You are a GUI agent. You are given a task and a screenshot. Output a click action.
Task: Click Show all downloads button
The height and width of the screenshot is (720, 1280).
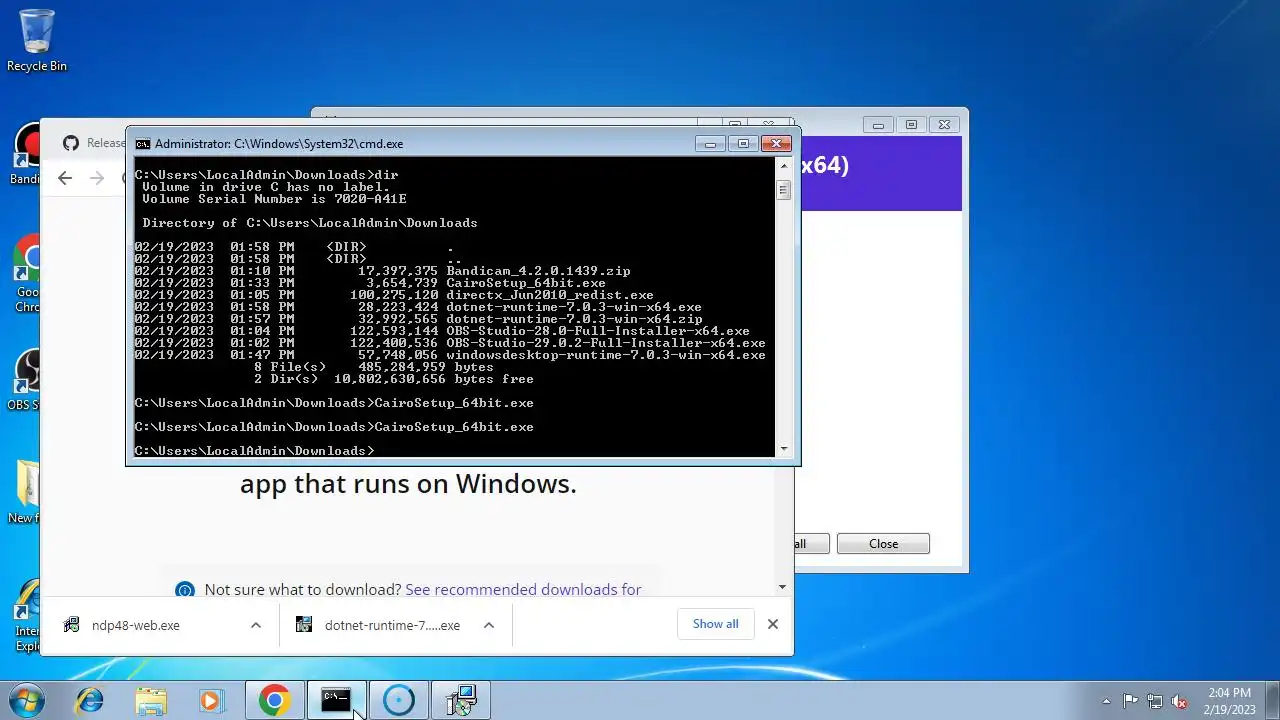click(716, 624)
